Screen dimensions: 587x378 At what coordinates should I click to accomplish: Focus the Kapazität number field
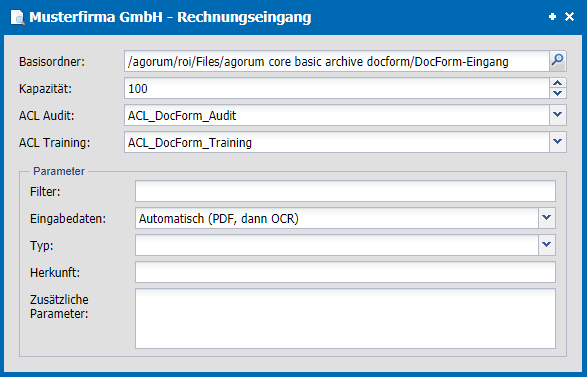(x=337, y=88)
